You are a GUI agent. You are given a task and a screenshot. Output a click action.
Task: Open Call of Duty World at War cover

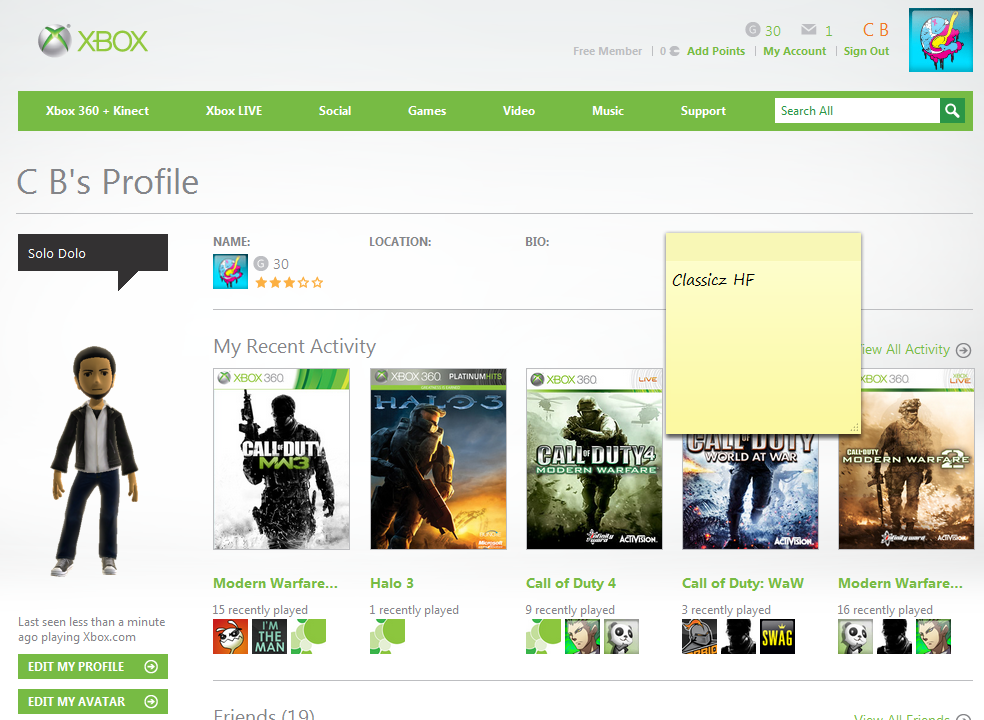[751, 491]
